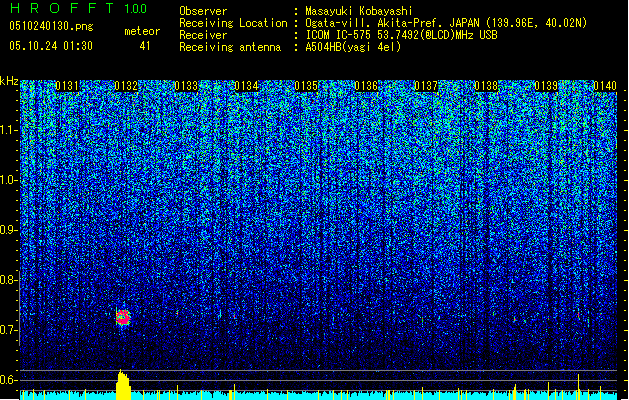Click the 0139 time marker
This screenshot has width=629, height=400.
point(546,86)
